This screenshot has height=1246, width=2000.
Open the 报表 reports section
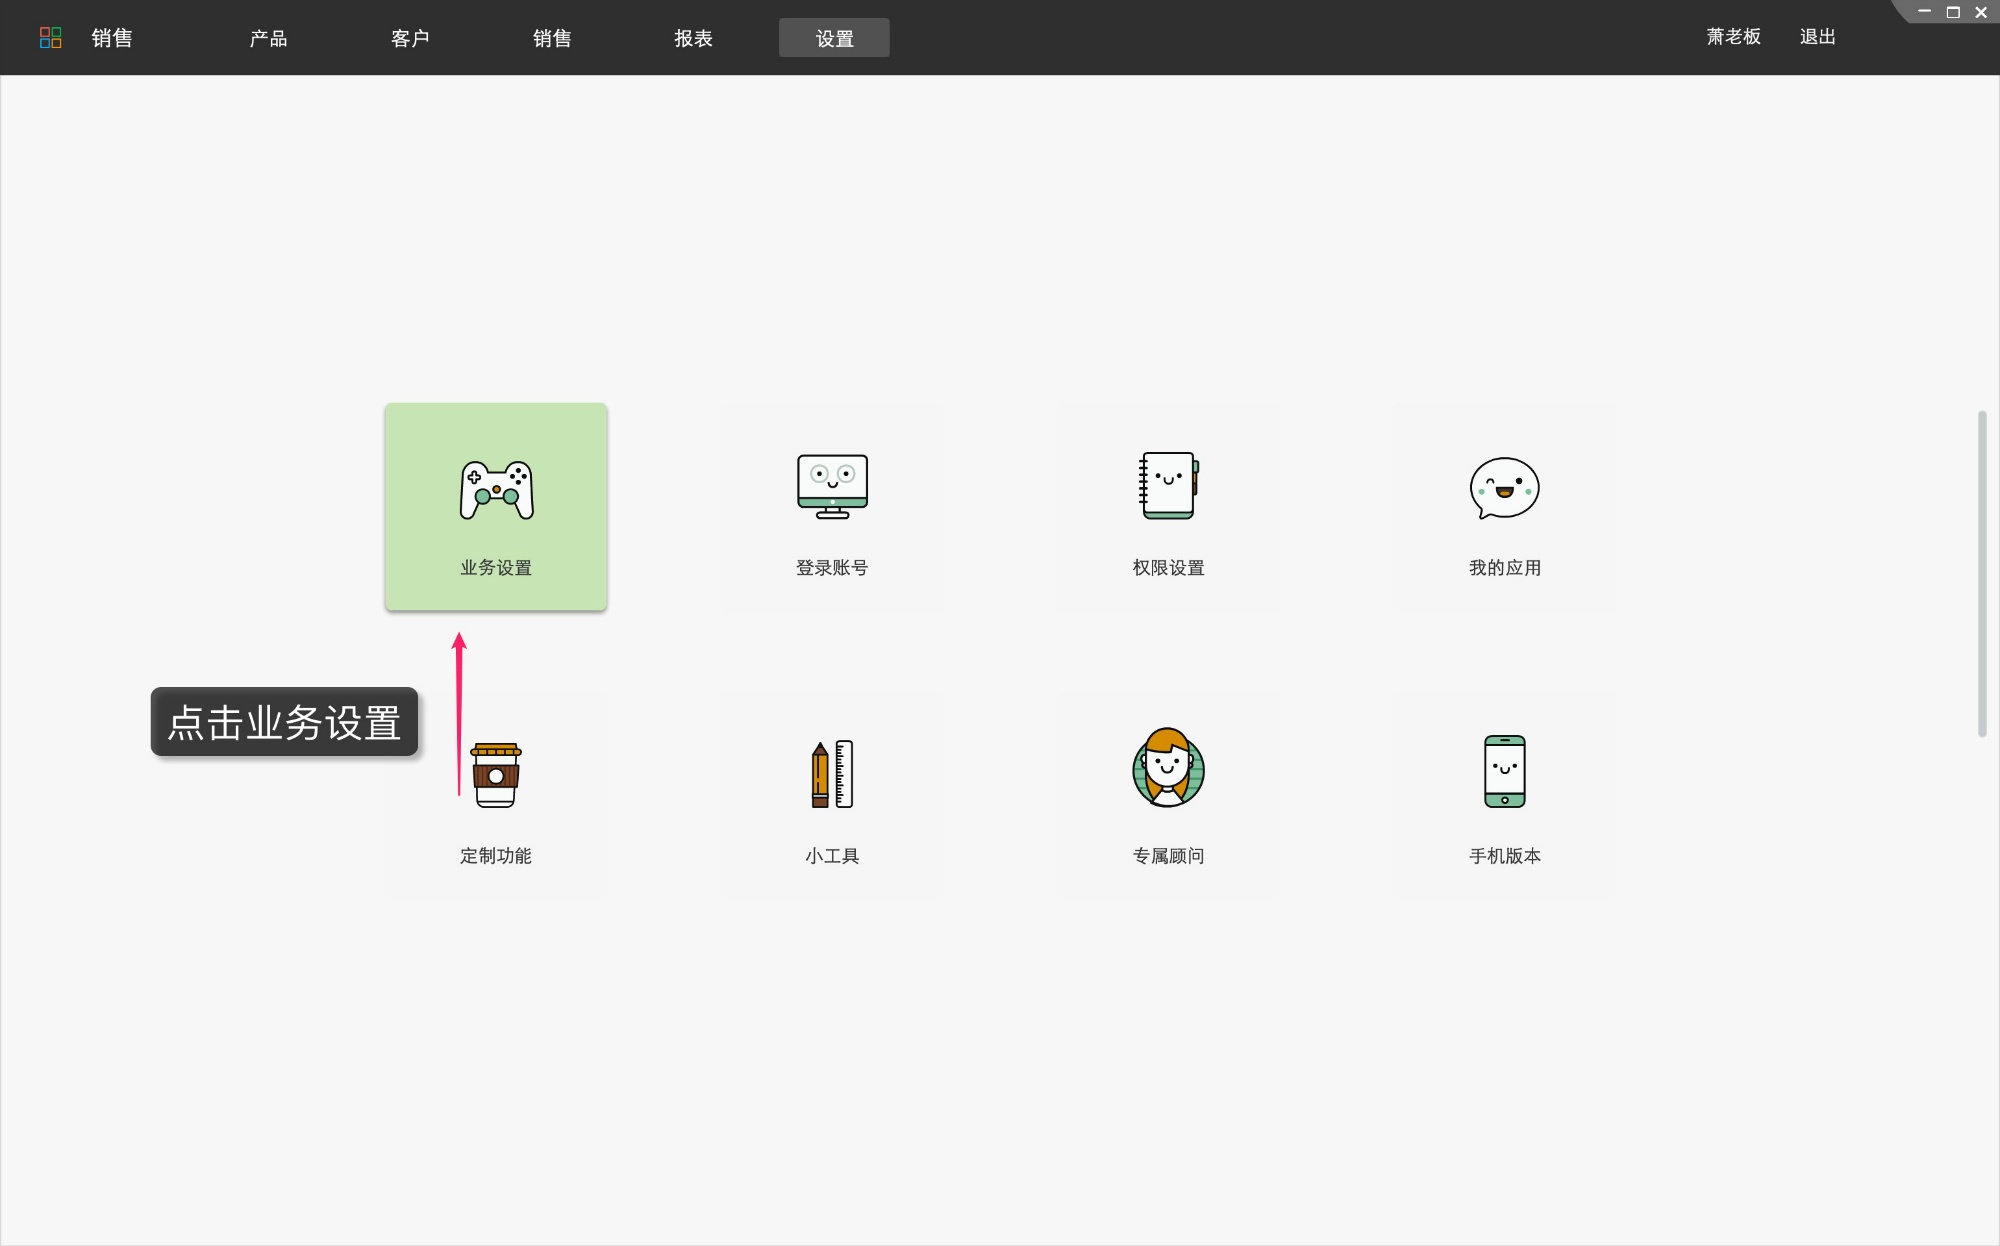tap(693, 37)
